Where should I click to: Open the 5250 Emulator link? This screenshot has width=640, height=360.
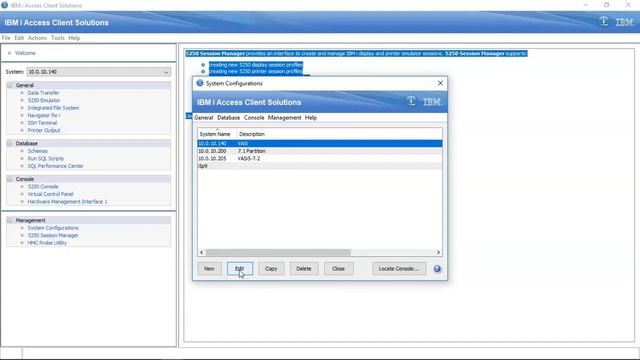coord(44,100)
